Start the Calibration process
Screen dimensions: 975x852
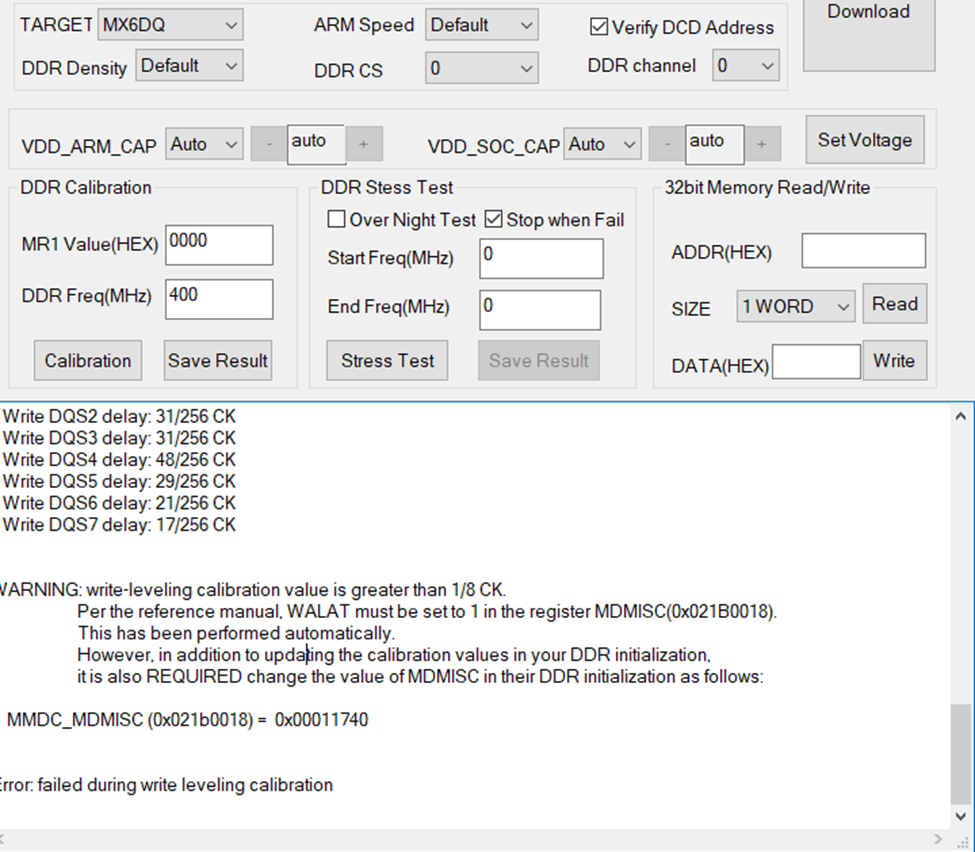tap(87, 360)
